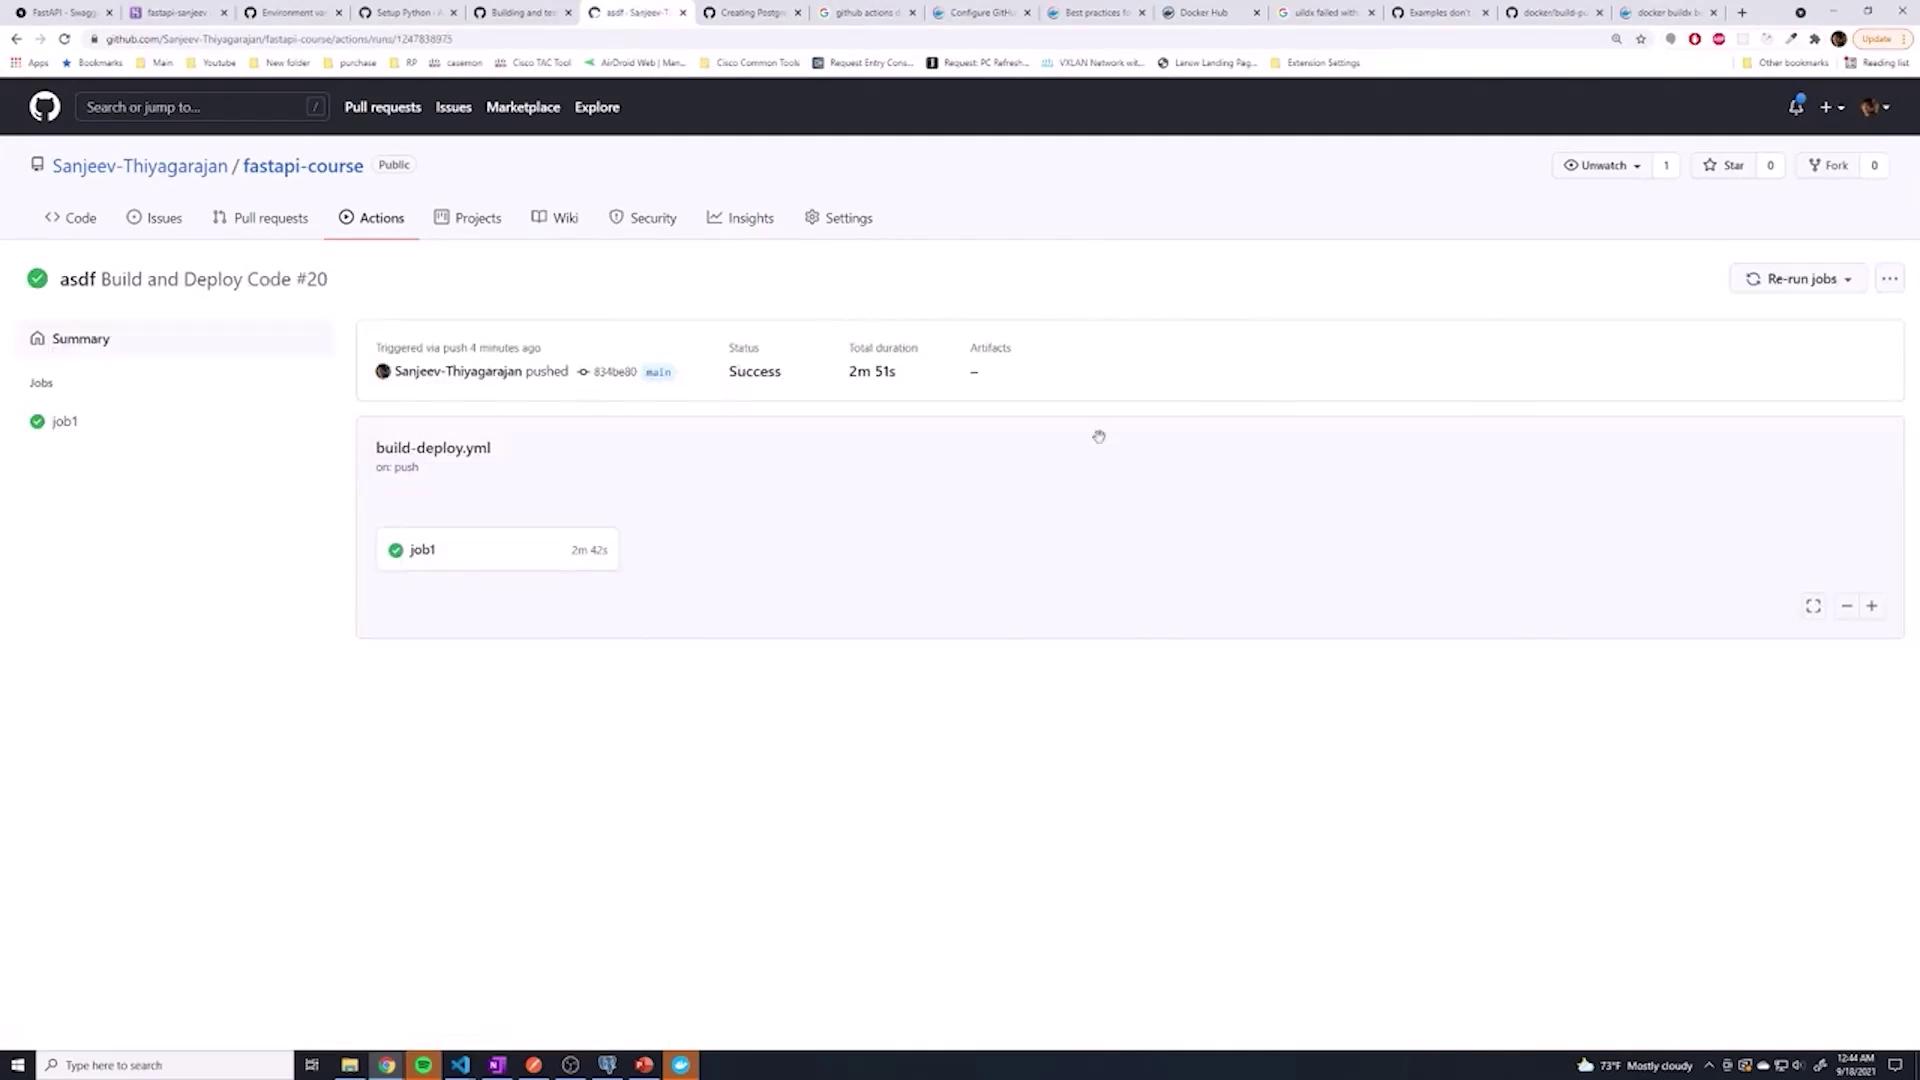Click the browser address bar

click(840, 39)
